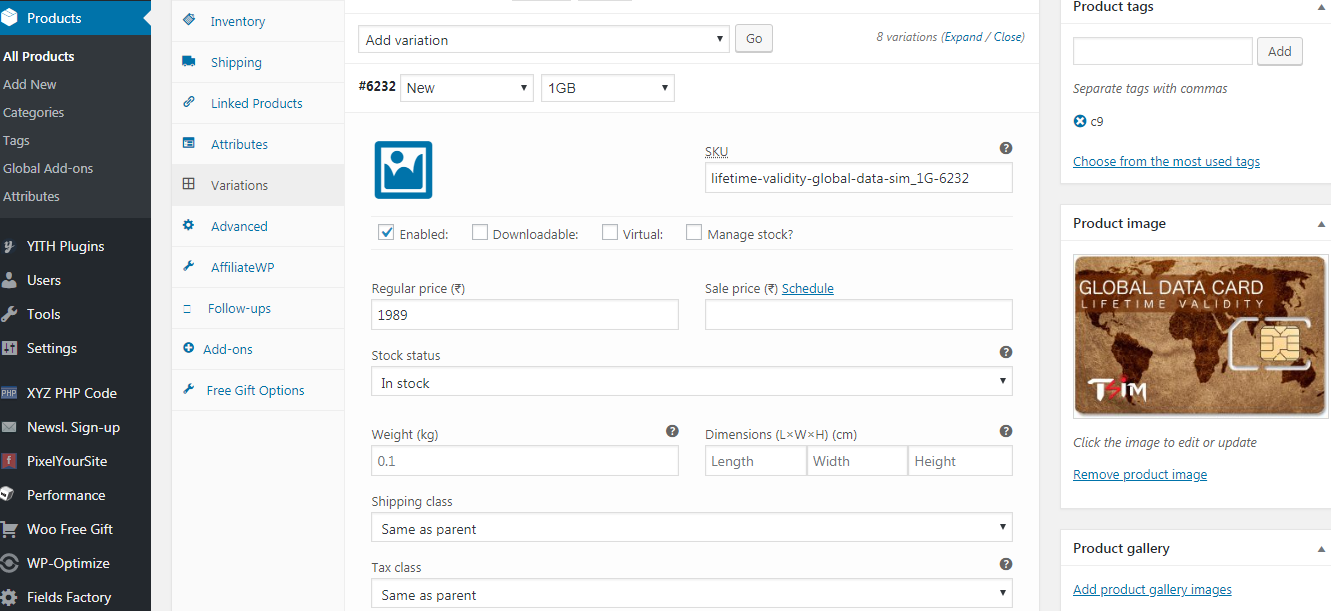Click the SKU input field
The width and height of the screenshot is (1331, 611).
coord(859,178)
